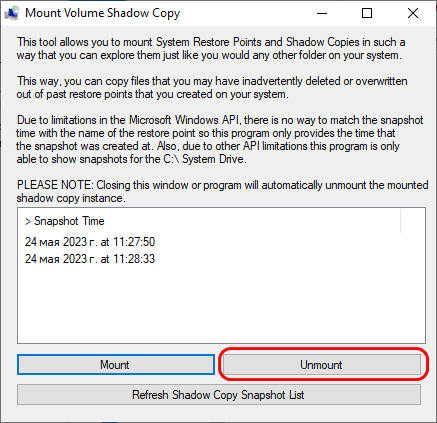Click the PLEASE NOTE warning text
The width and height of the screenshot is (437, 423).
222,191
